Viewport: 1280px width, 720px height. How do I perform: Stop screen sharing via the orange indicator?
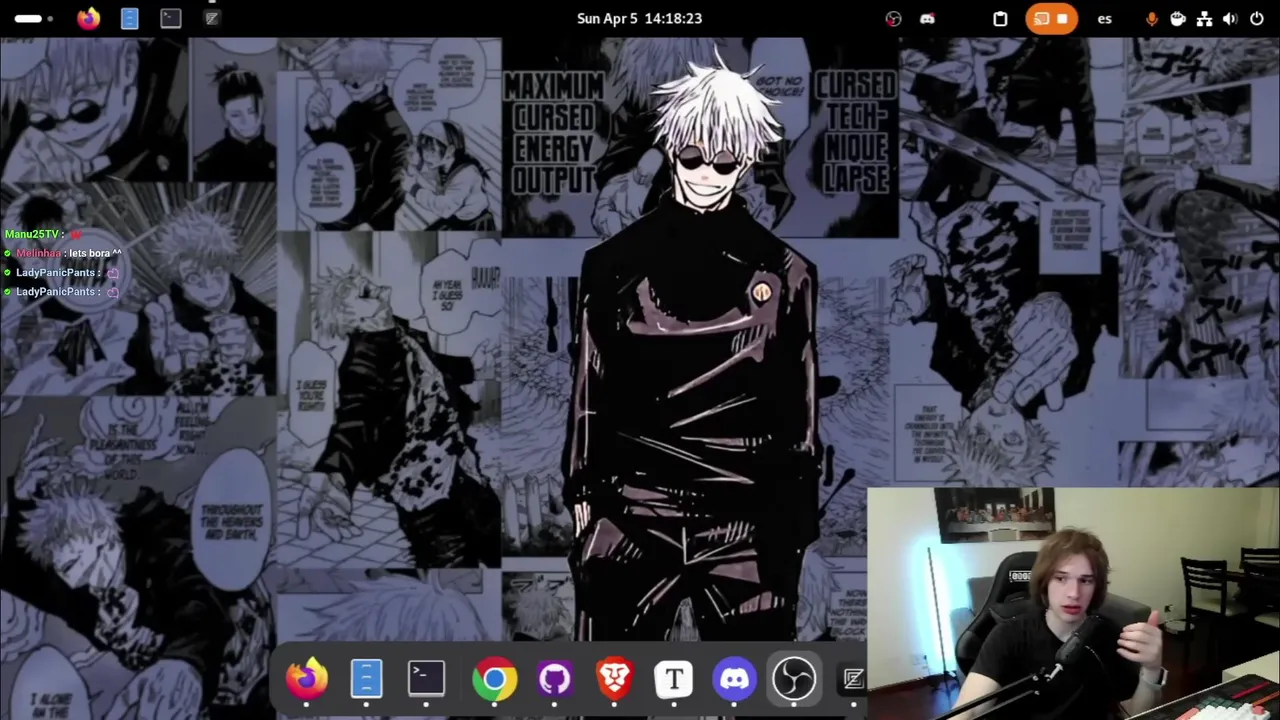pos(1052,18)
